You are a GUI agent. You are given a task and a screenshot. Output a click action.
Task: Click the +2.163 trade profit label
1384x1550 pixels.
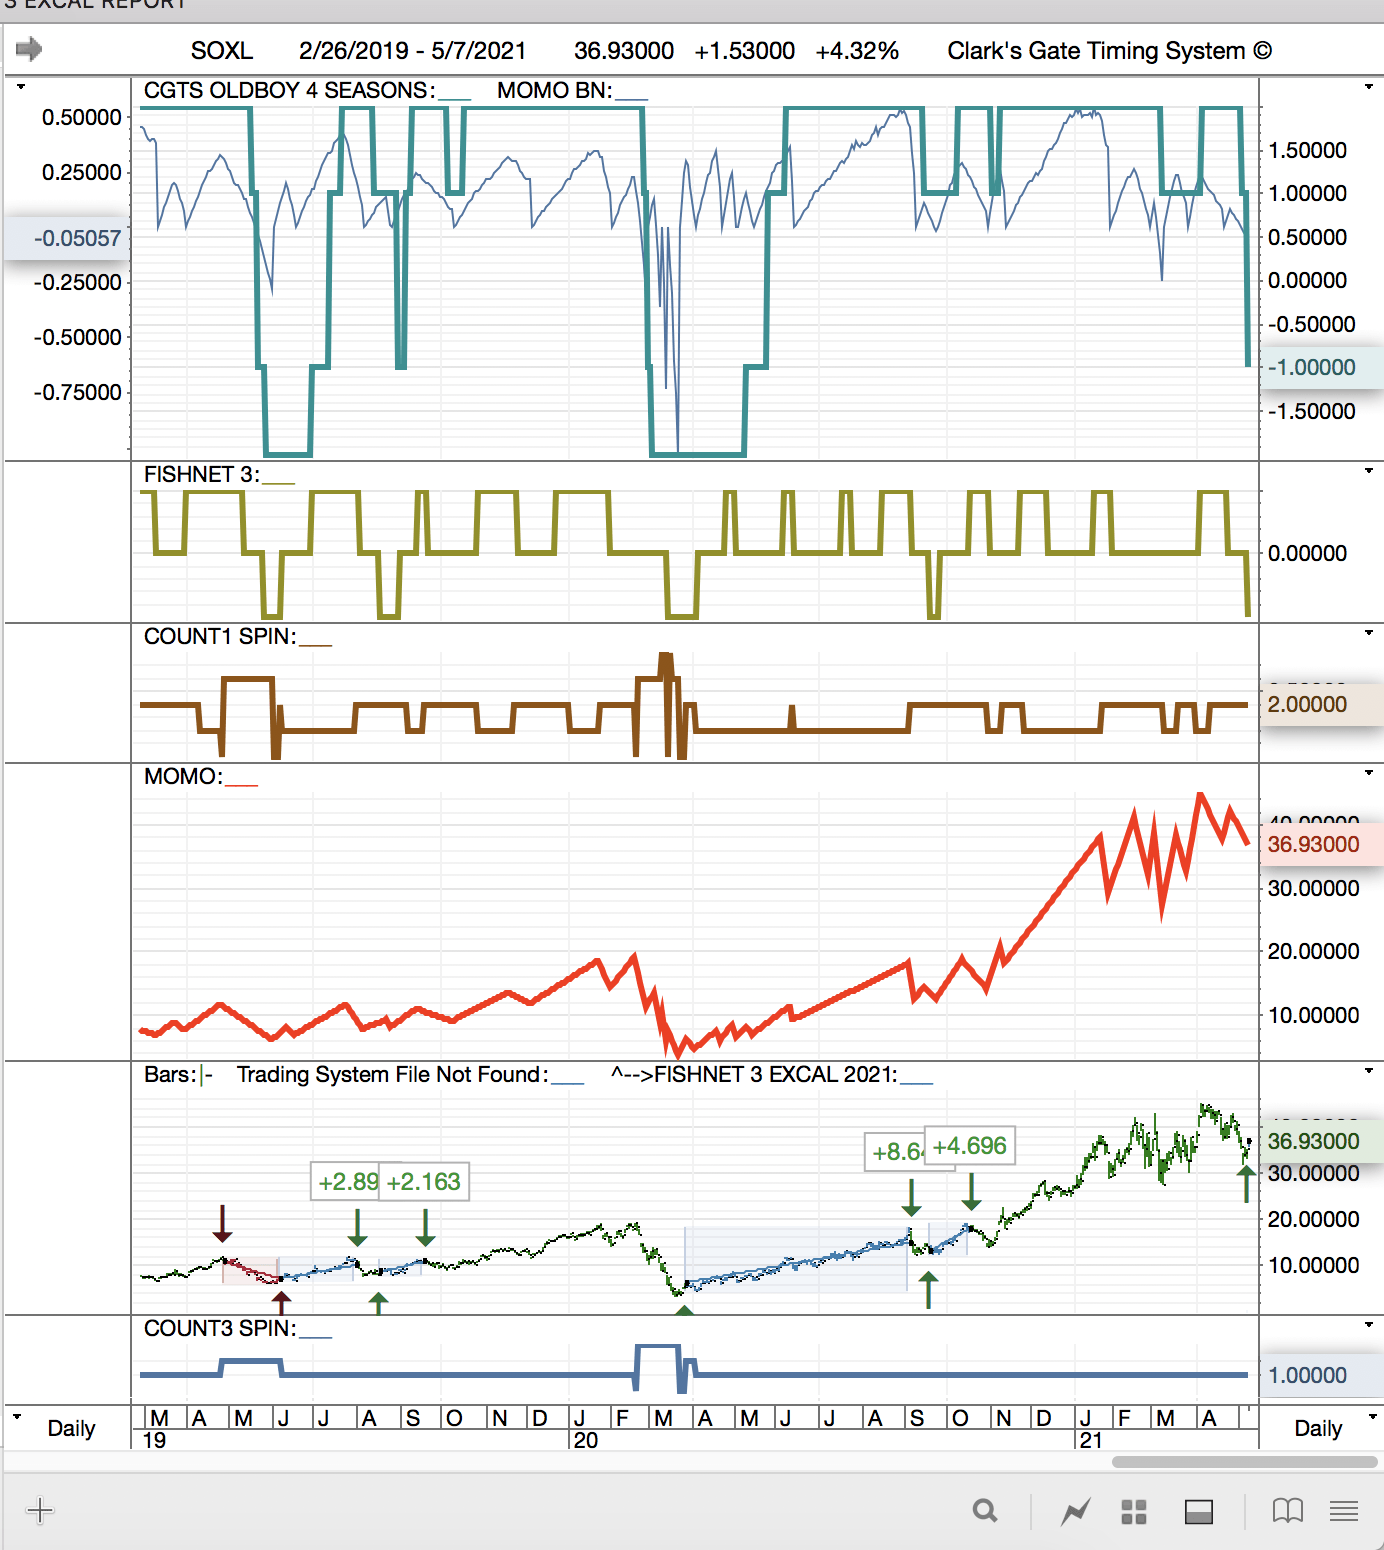[x=424, y=1182]
